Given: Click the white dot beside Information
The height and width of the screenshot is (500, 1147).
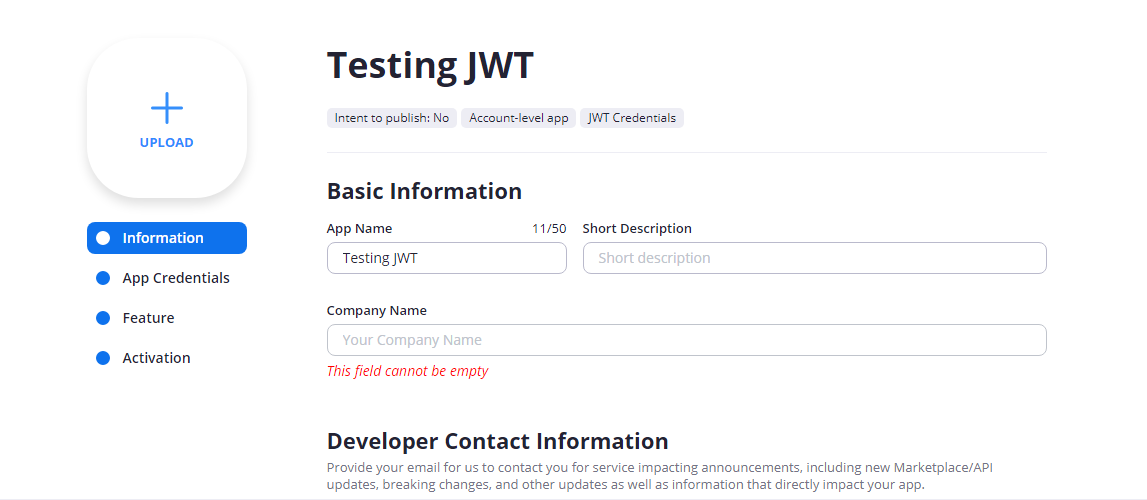Looking at the screenshot, I should click(103, 238).
